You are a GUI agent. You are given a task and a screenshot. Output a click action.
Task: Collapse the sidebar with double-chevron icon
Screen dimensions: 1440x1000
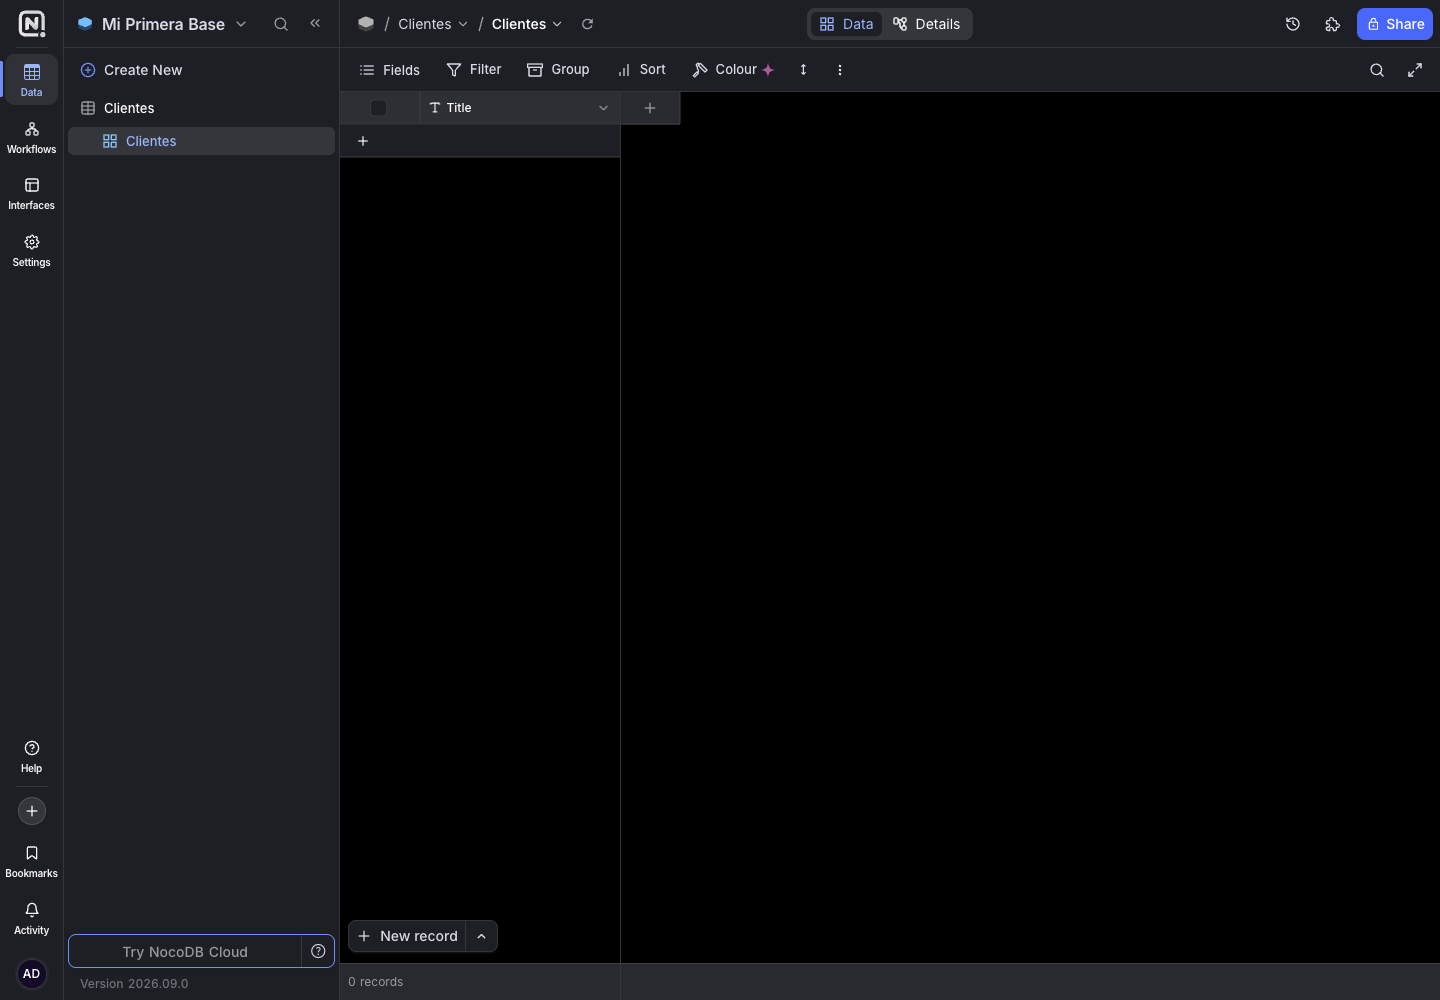coord(315,23)
